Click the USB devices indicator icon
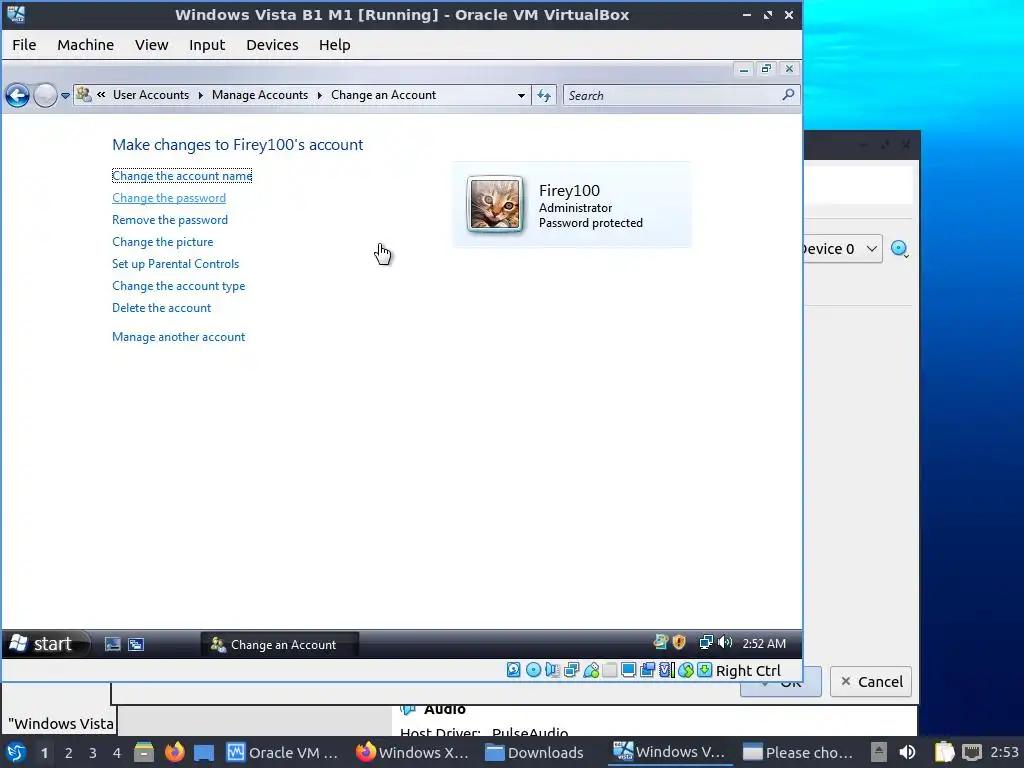 pyautogui.click(x=591, y=670)
